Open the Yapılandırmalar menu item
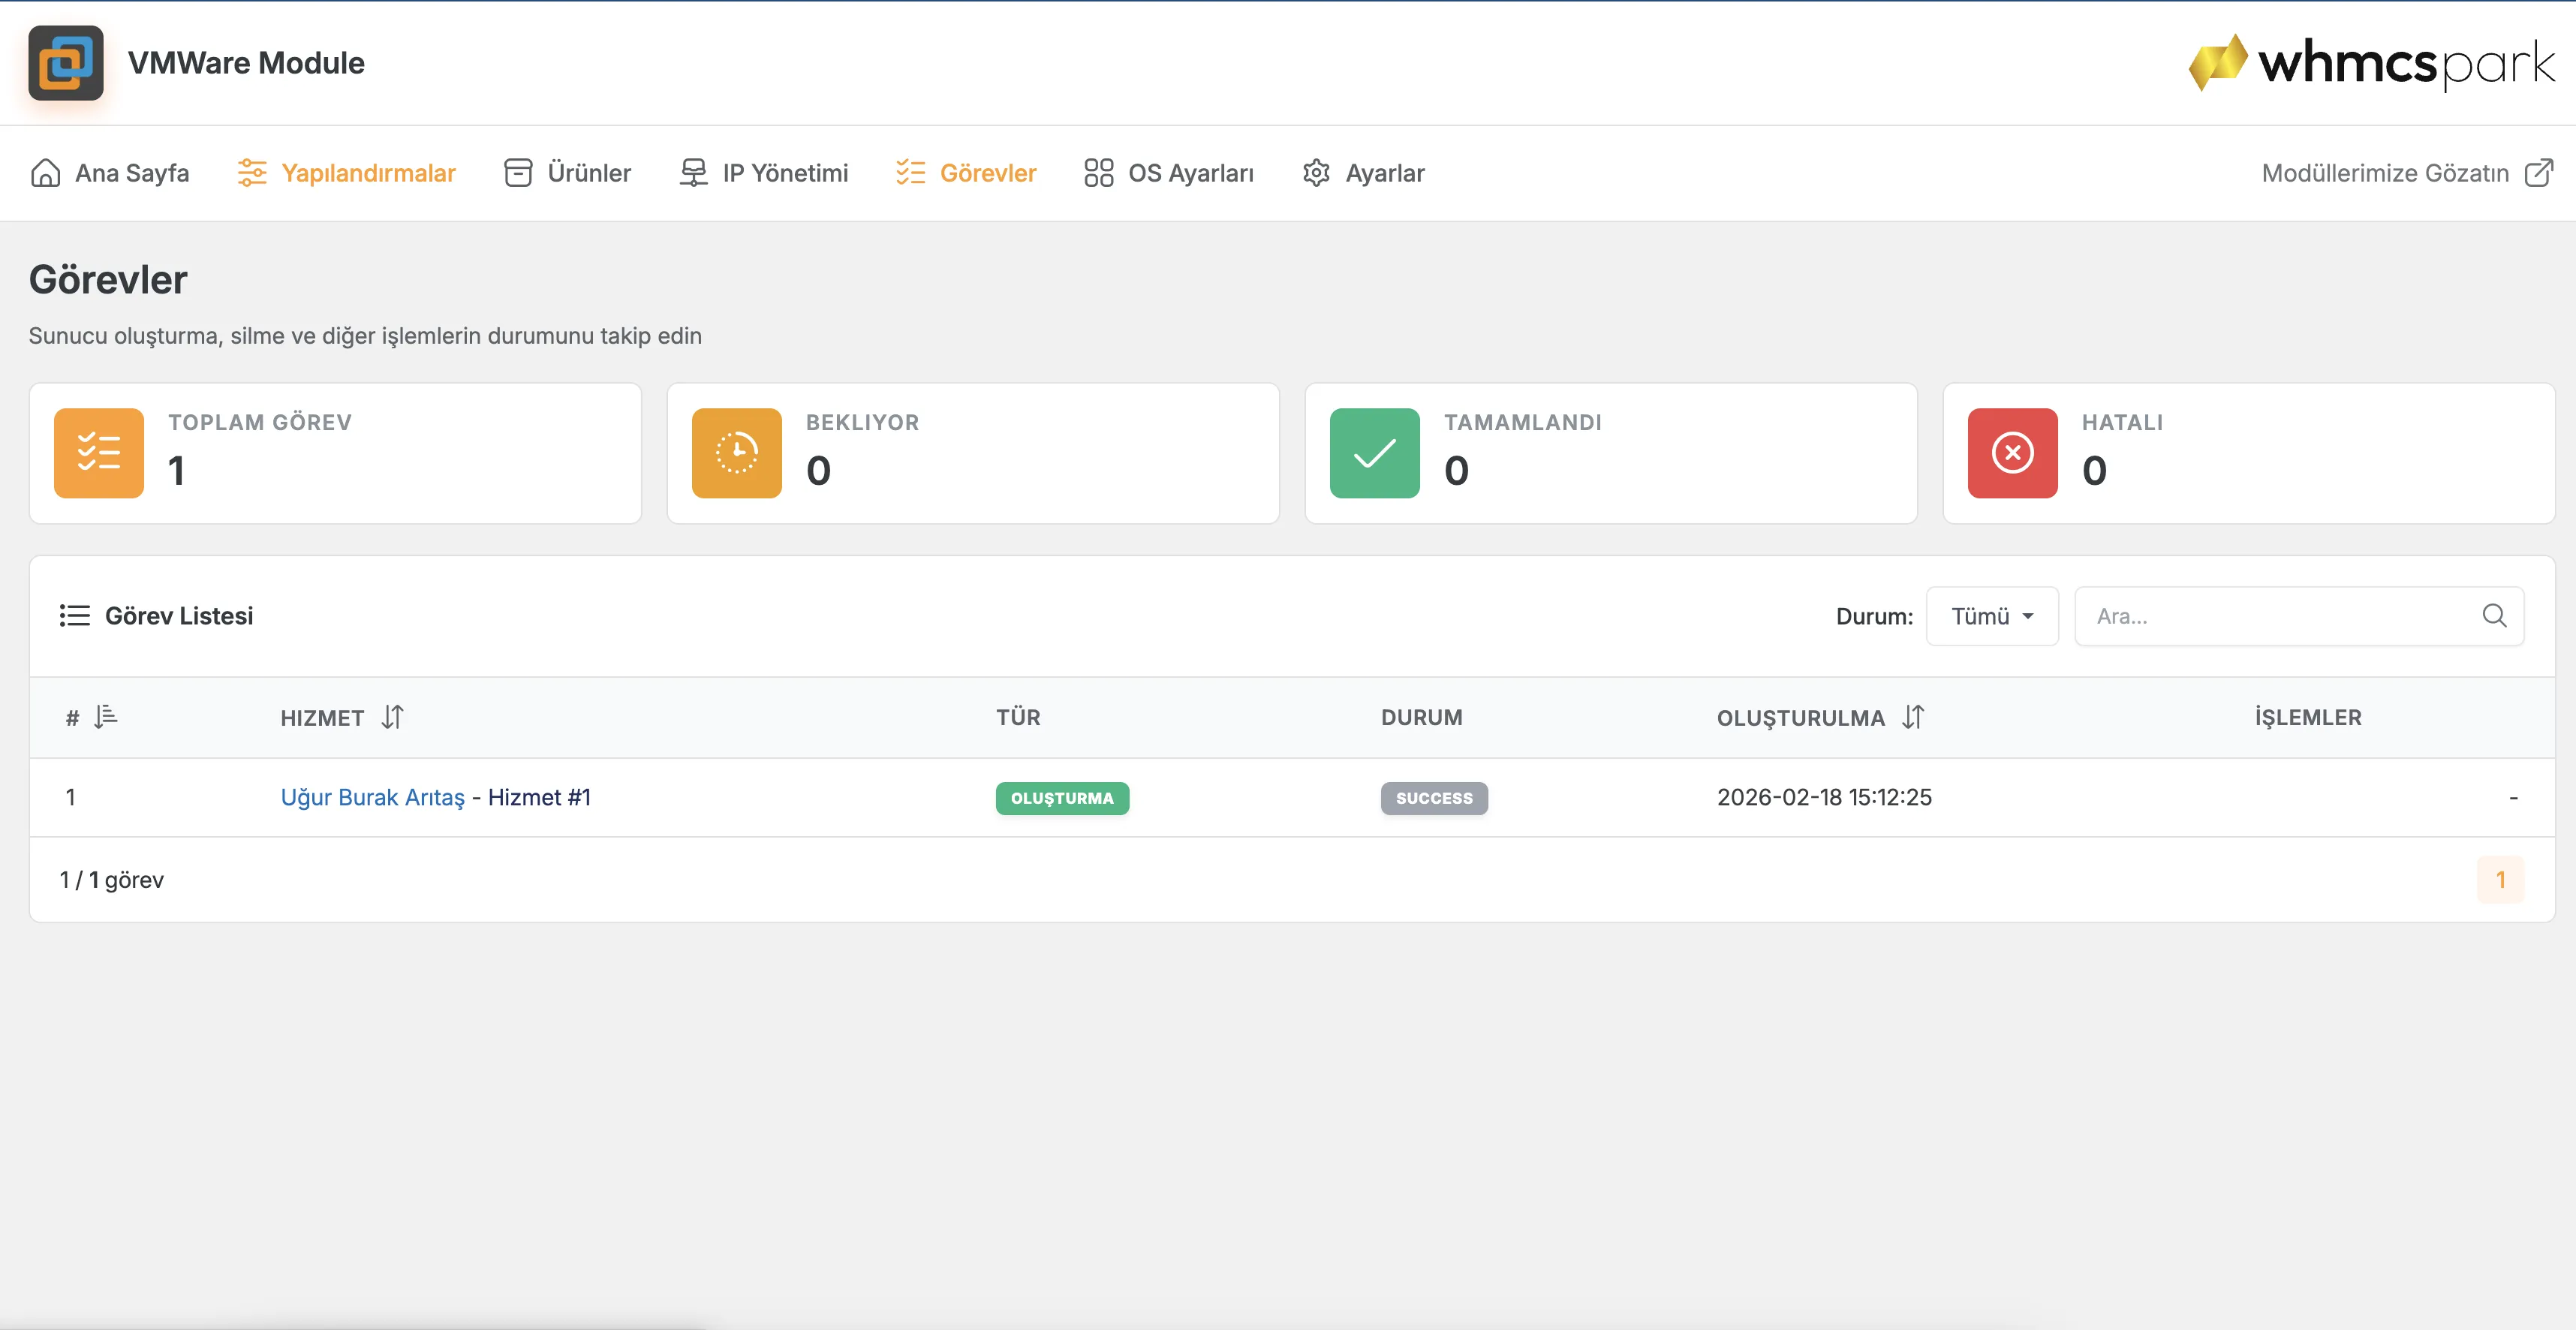The height and width of the screenshot is (1330, 2576). click(346, 173)
